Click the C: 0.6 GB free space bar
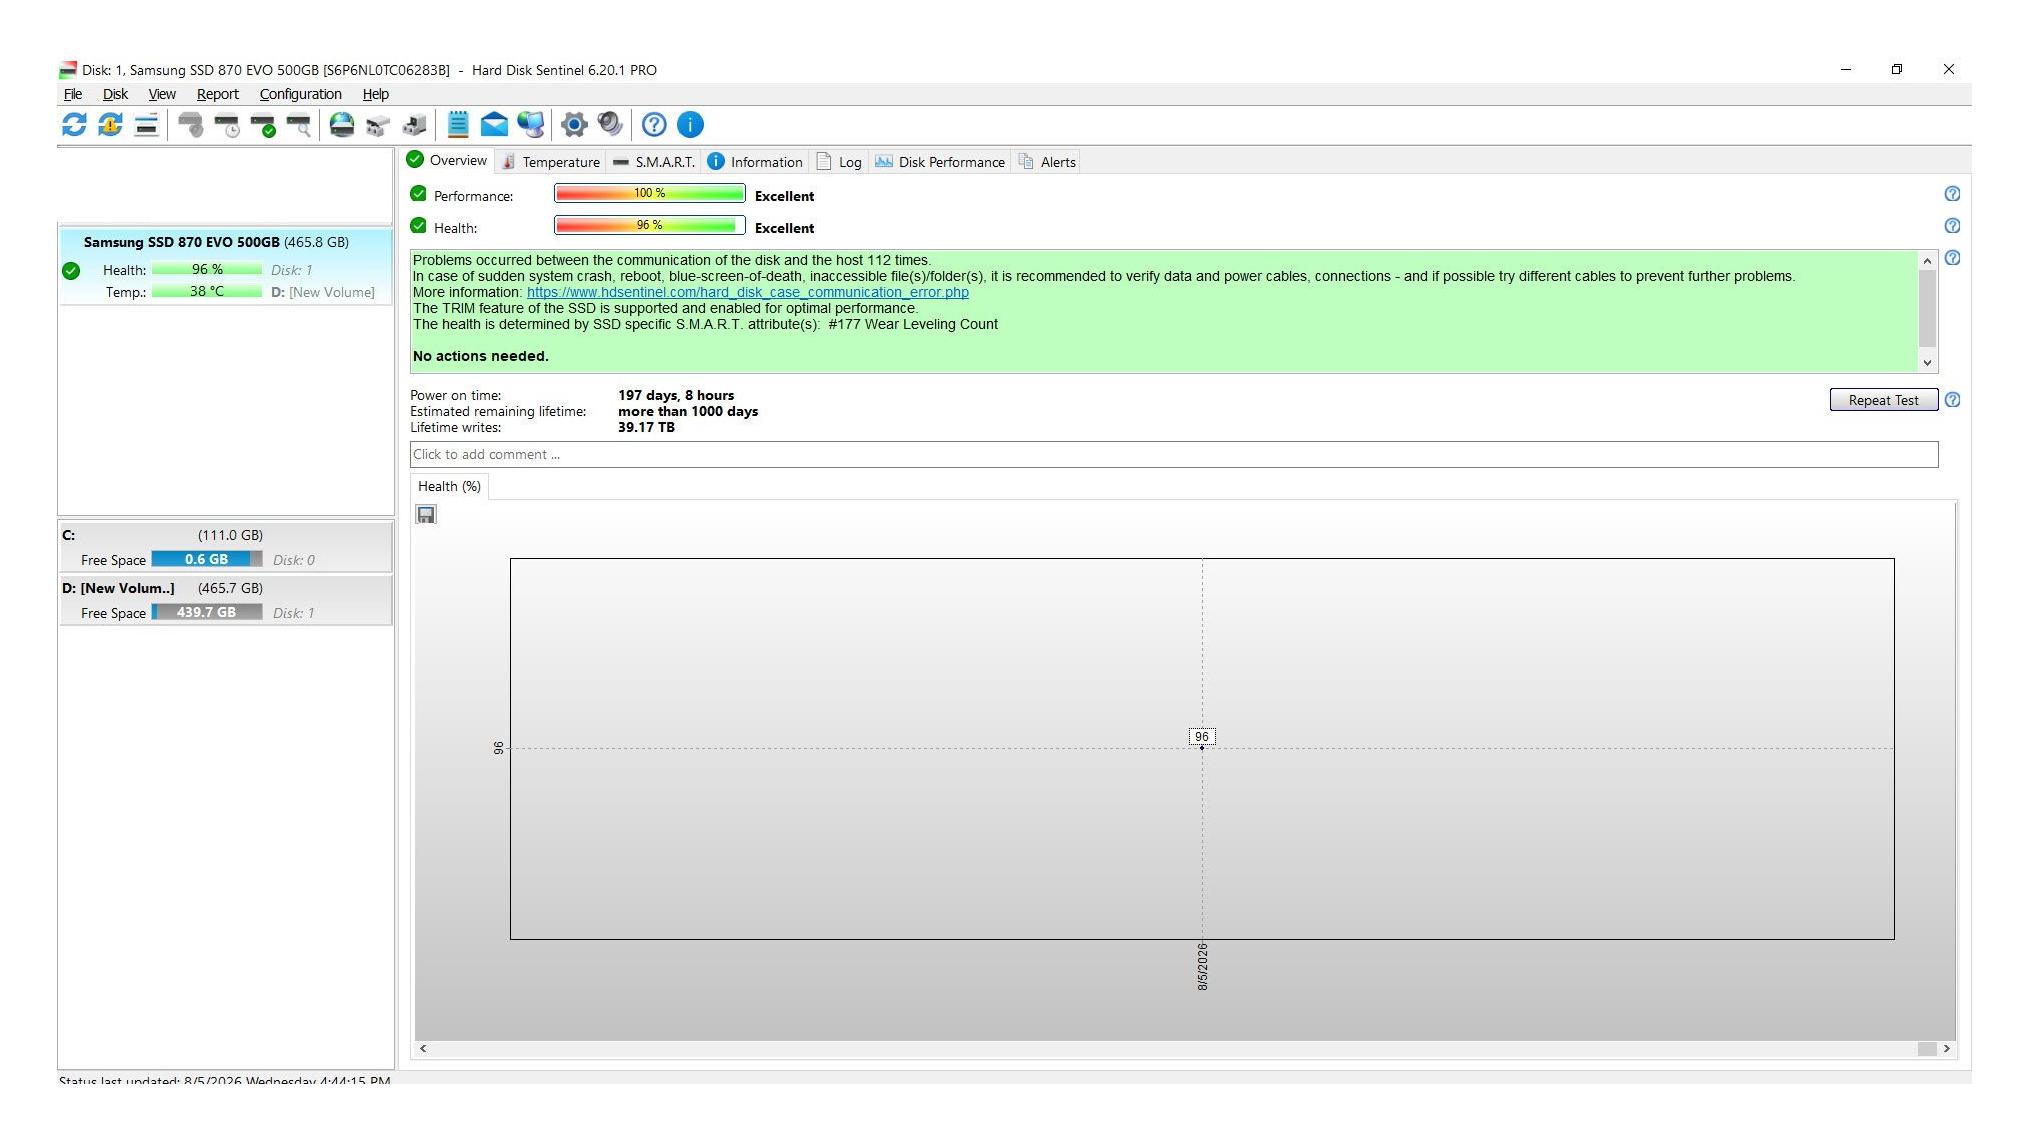 click(x=207, y=559)
